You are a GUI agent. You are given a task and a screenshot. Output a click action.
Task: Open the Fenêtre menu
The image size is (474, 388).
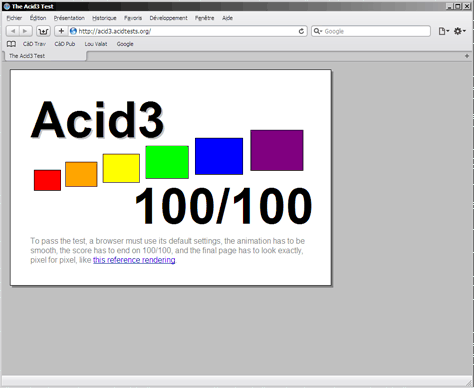point(205,18)
